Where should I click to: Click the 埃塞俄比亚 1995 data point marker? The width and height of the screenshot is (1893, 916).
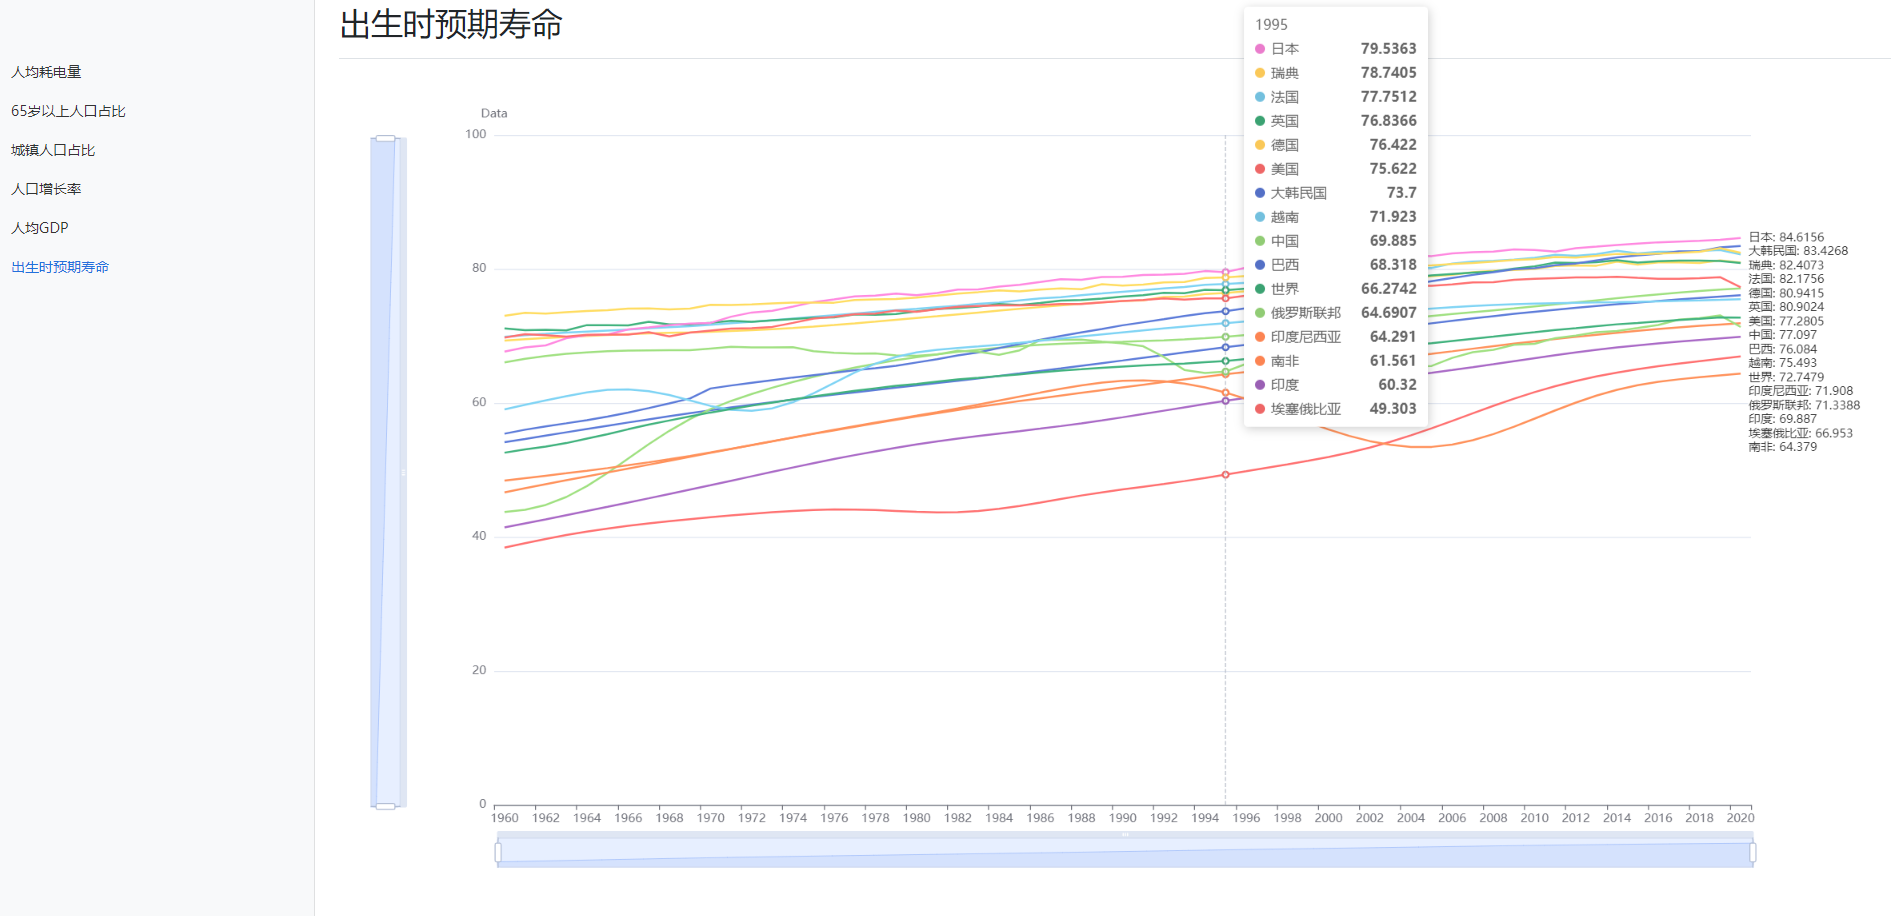(1226, 475)
